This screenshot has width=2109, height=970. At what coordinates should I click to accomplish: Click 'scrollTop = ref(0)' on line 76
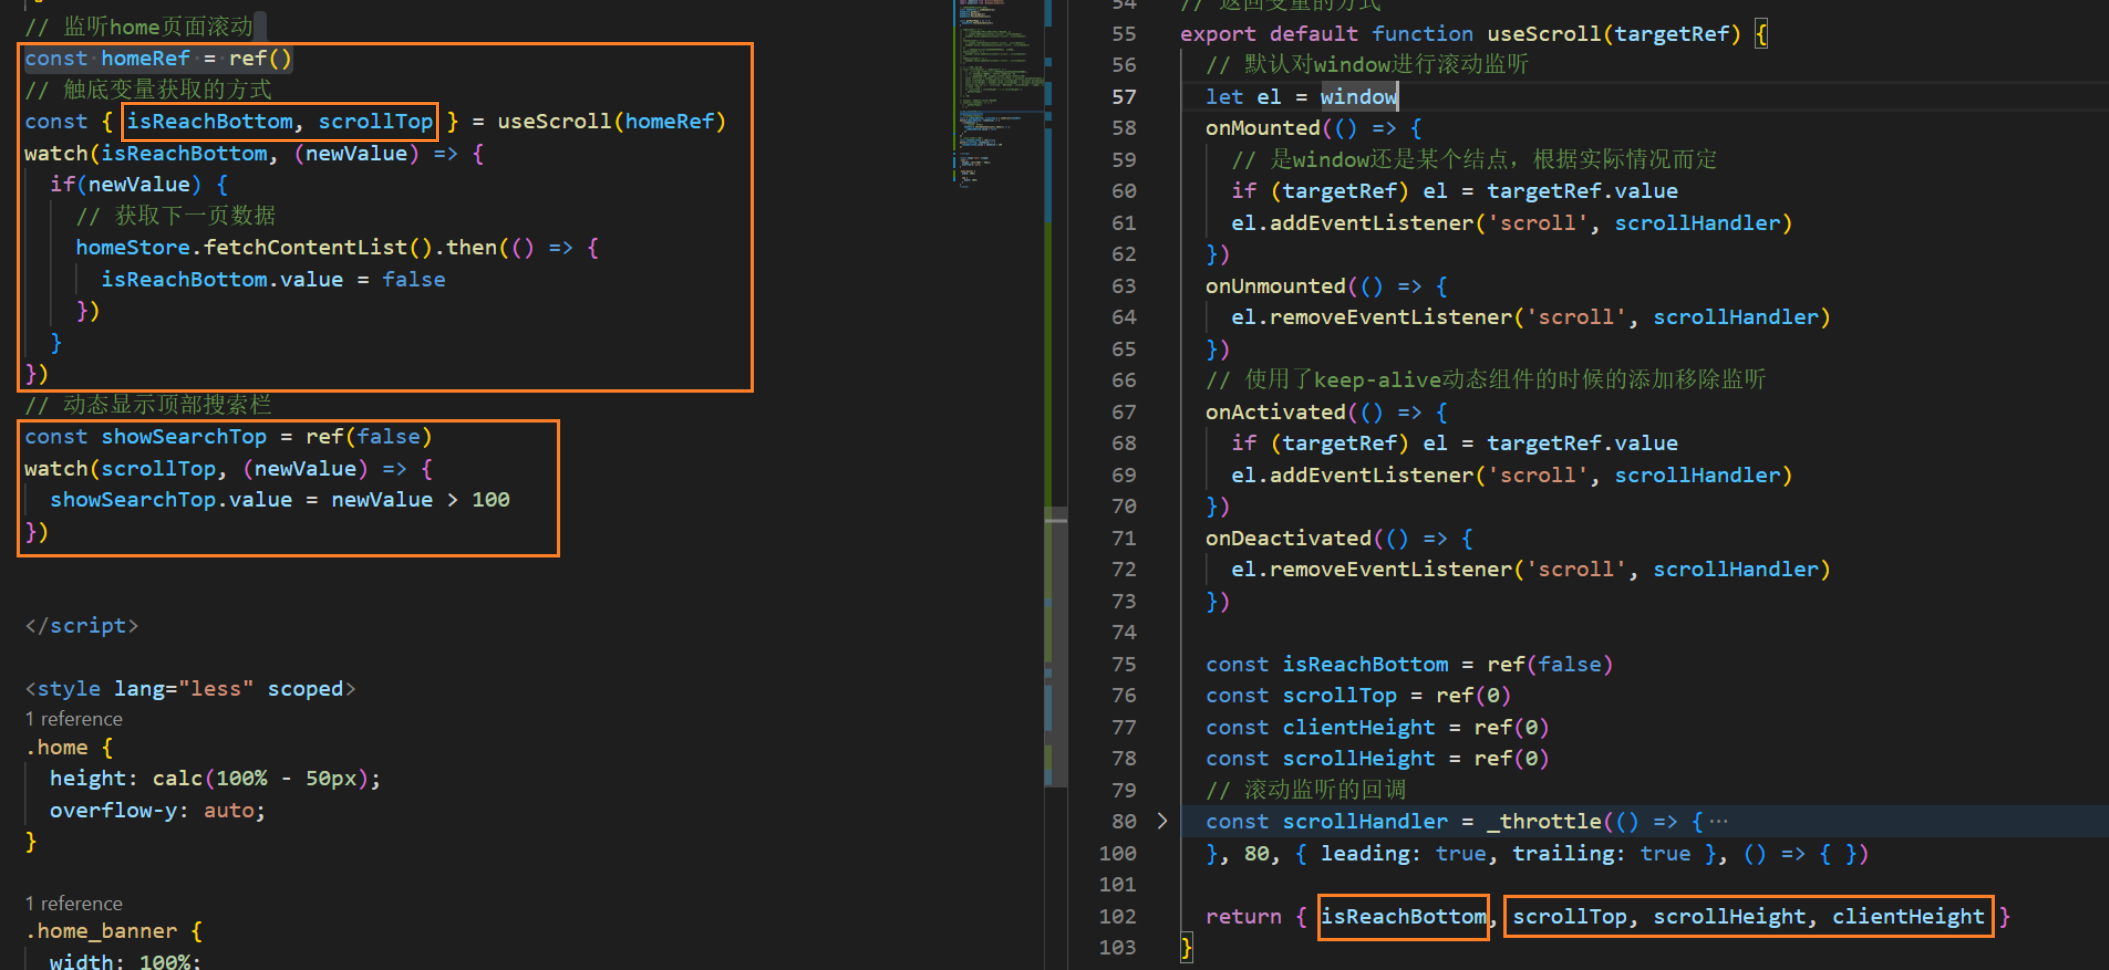tap(1397, 695)
